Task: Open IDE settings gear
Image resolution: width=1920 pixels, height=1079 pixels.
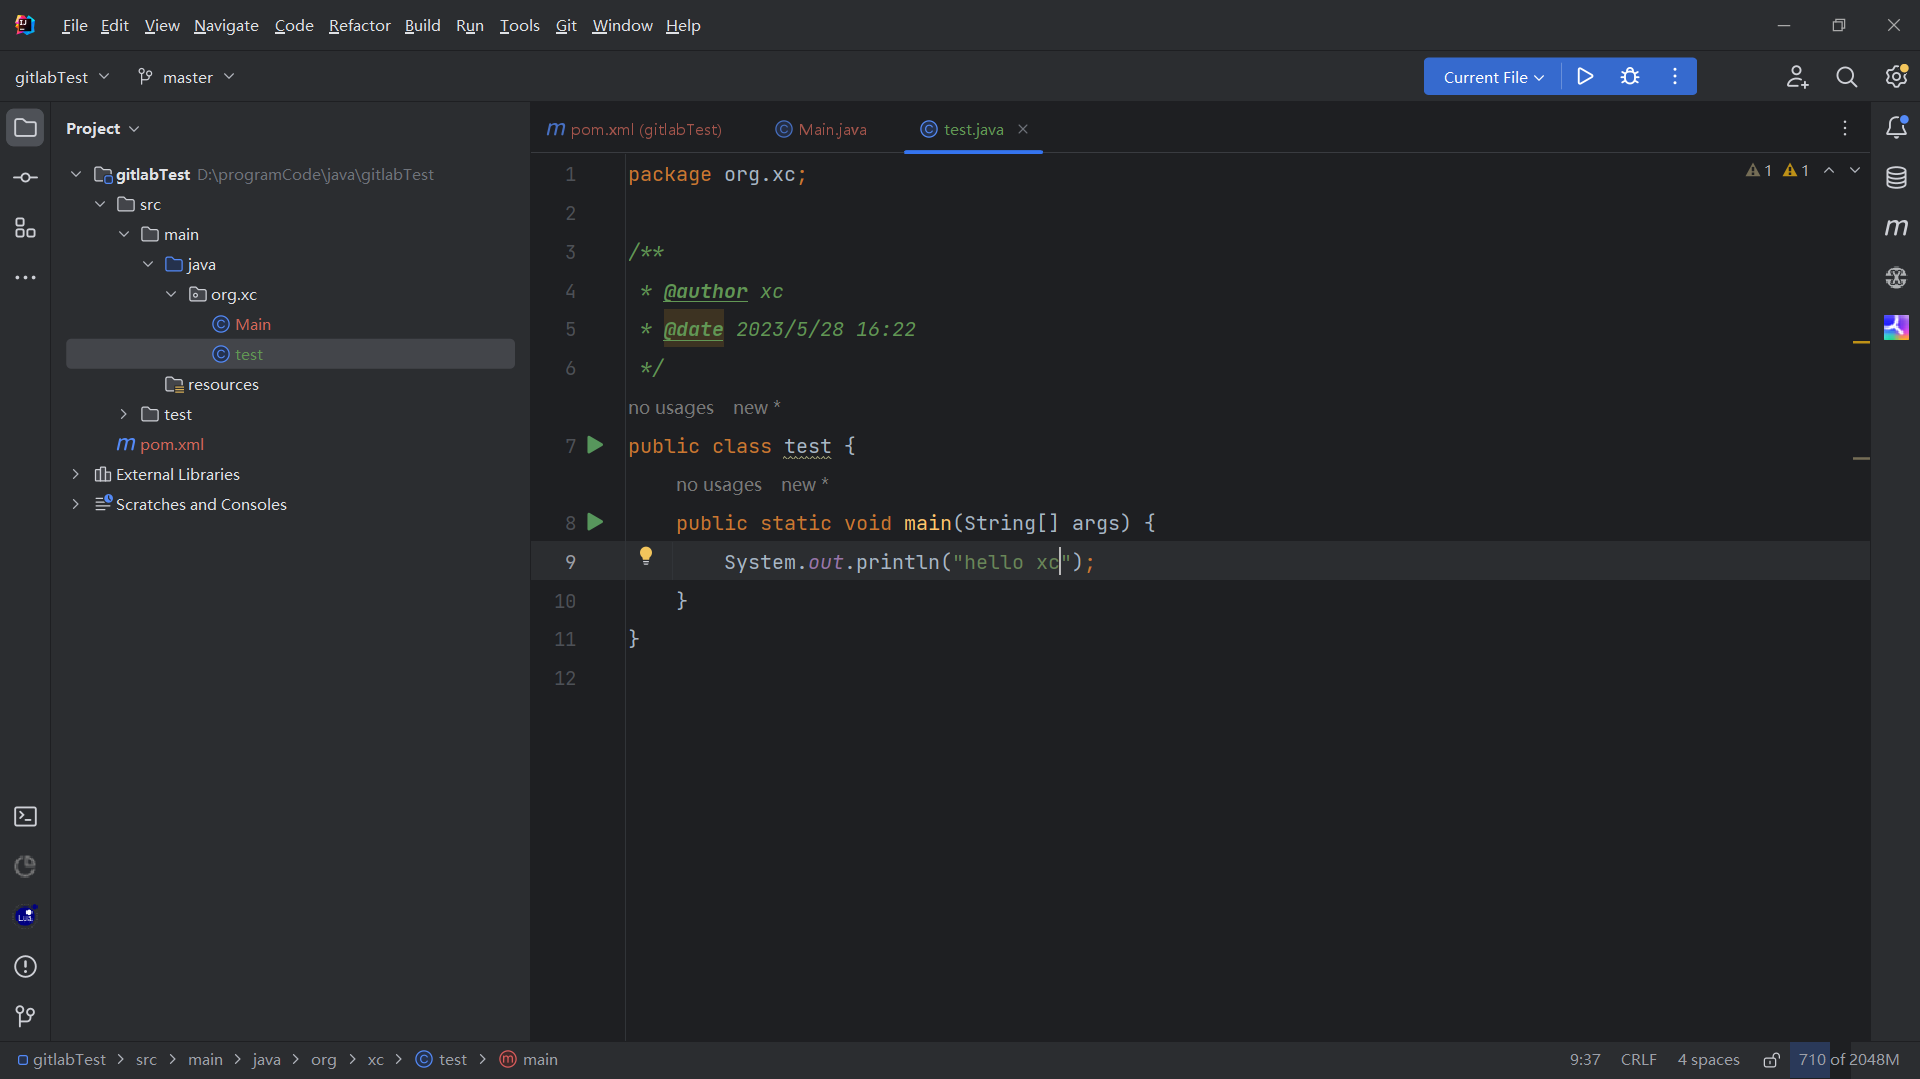Action: tap(1896, 77)
